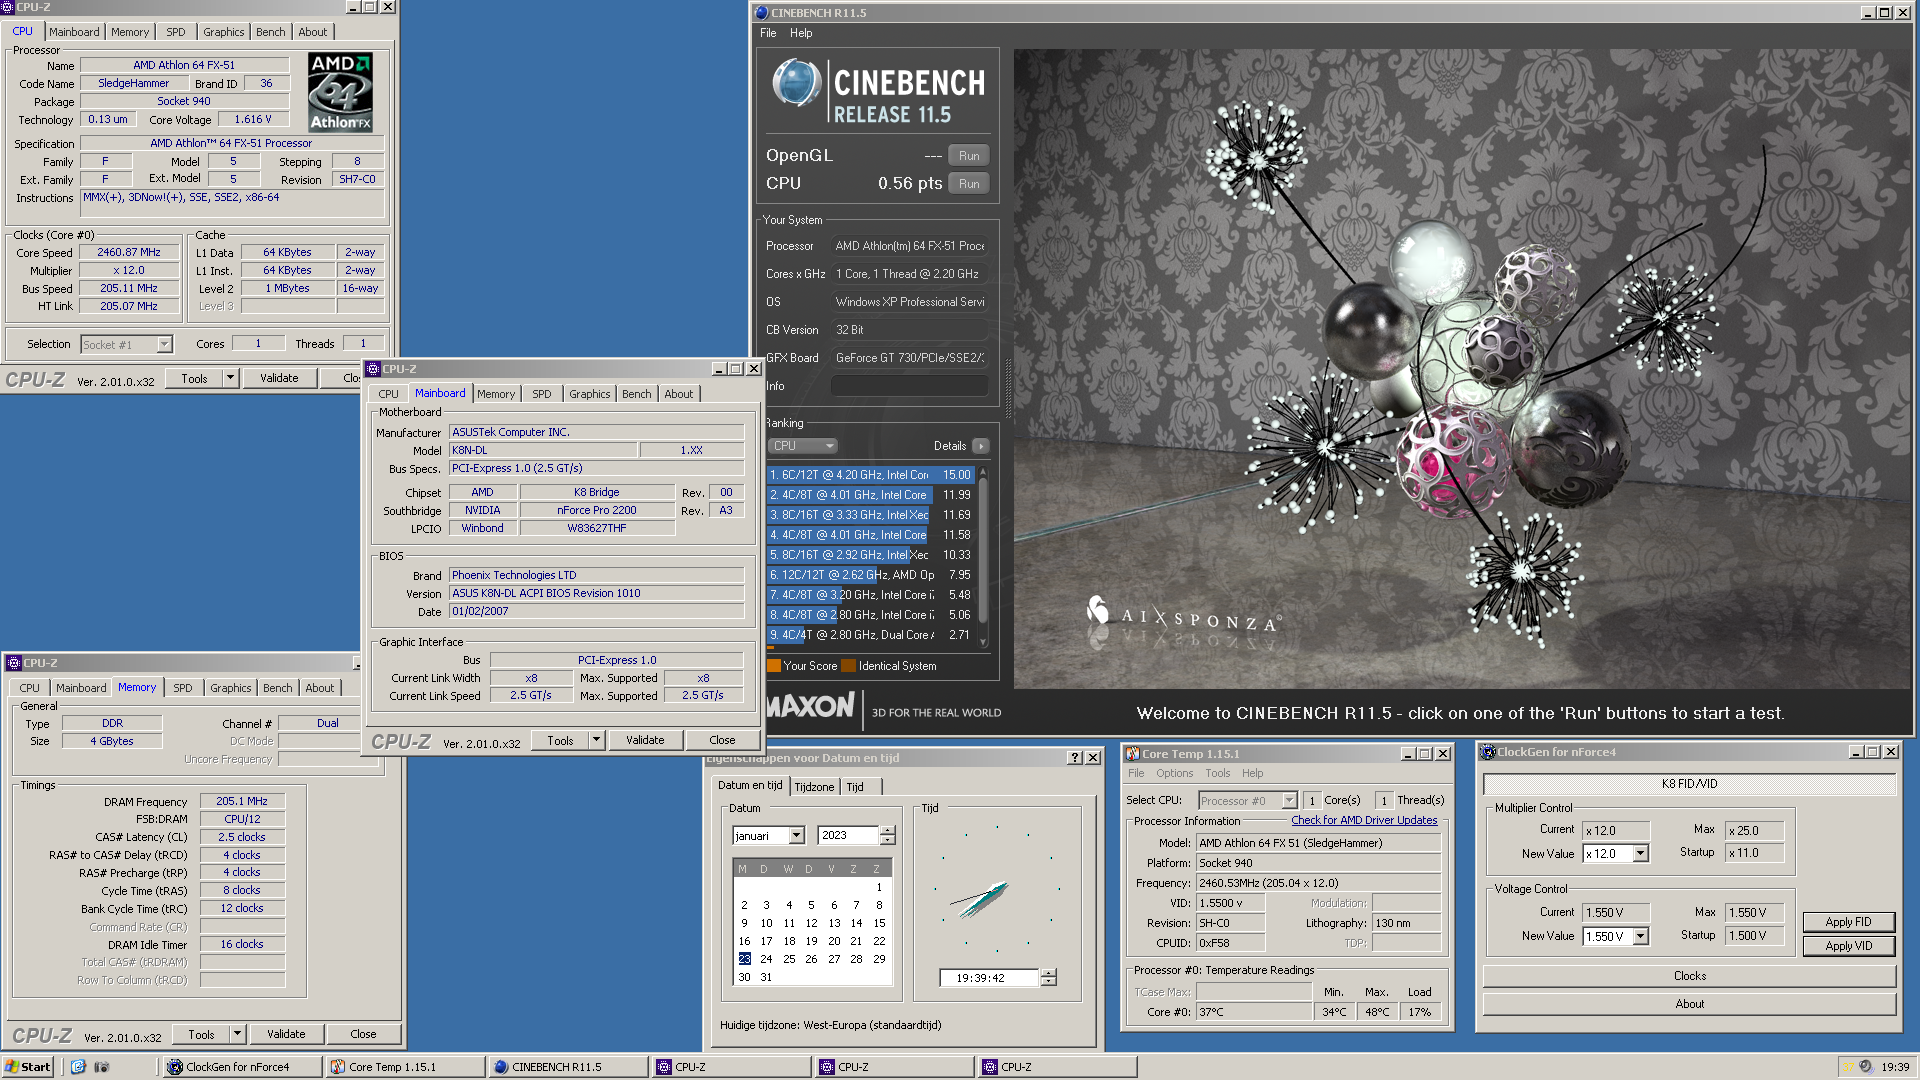Open the Ranking CPU dropdown in Cinebench
The width and height of the screenshot is (1920, 1080).
[803, 446]
